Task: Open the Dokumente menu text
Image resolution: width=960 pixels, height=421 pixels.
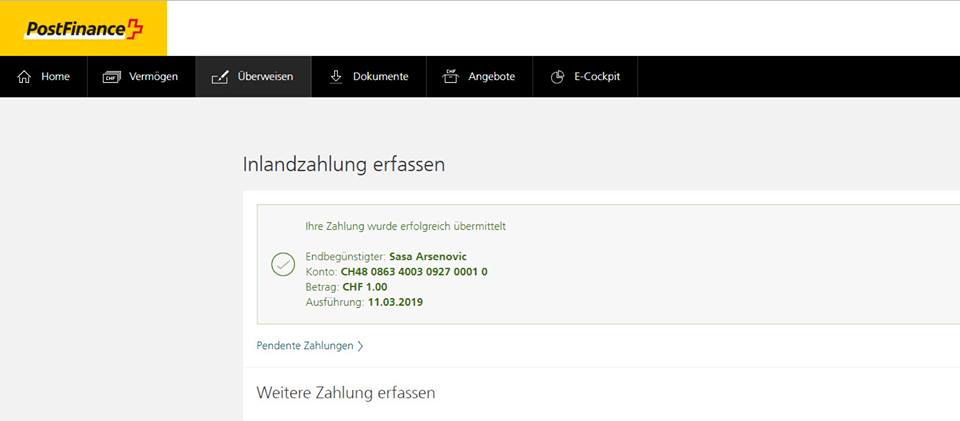Action: [380, 77]
